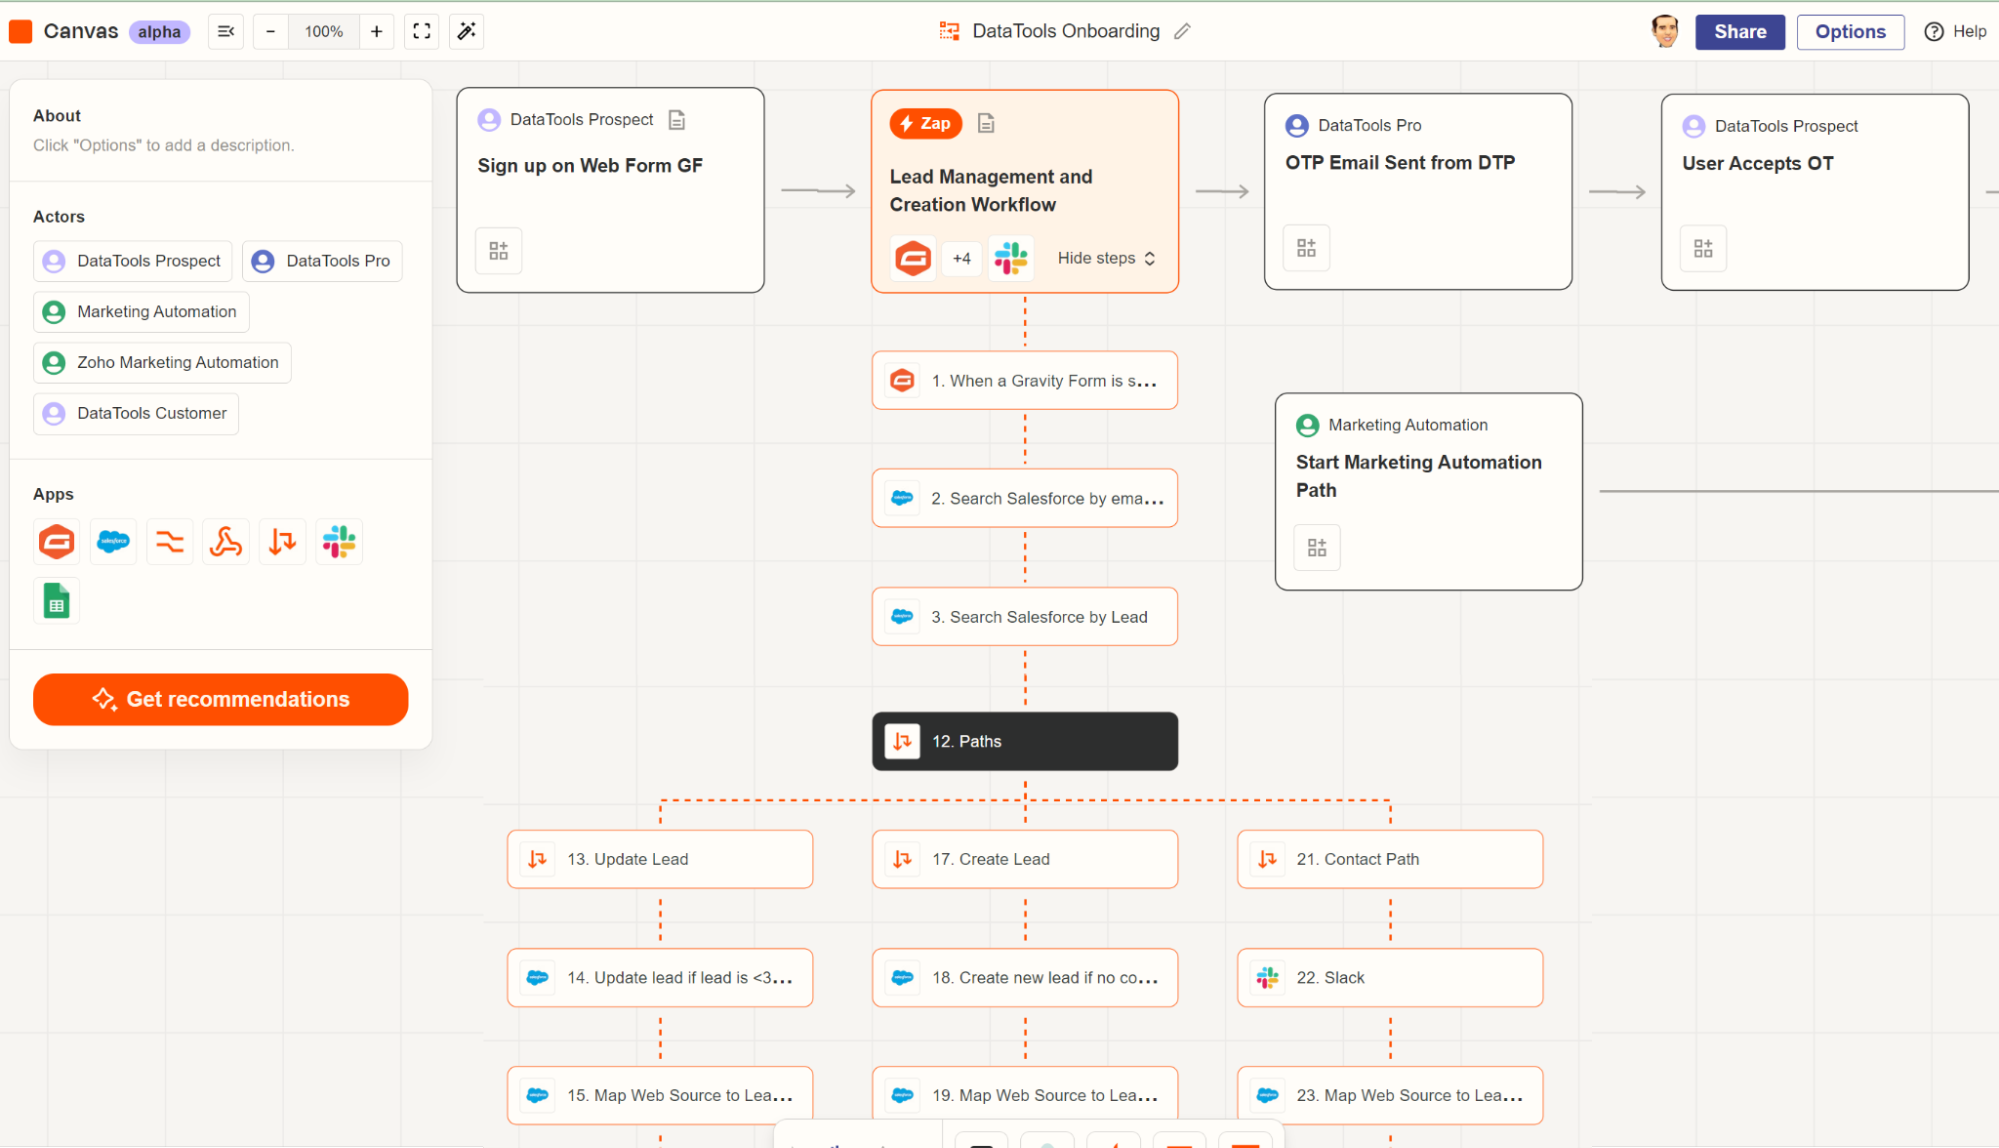Click the canvas diagram icon beside title

(949, 32)
